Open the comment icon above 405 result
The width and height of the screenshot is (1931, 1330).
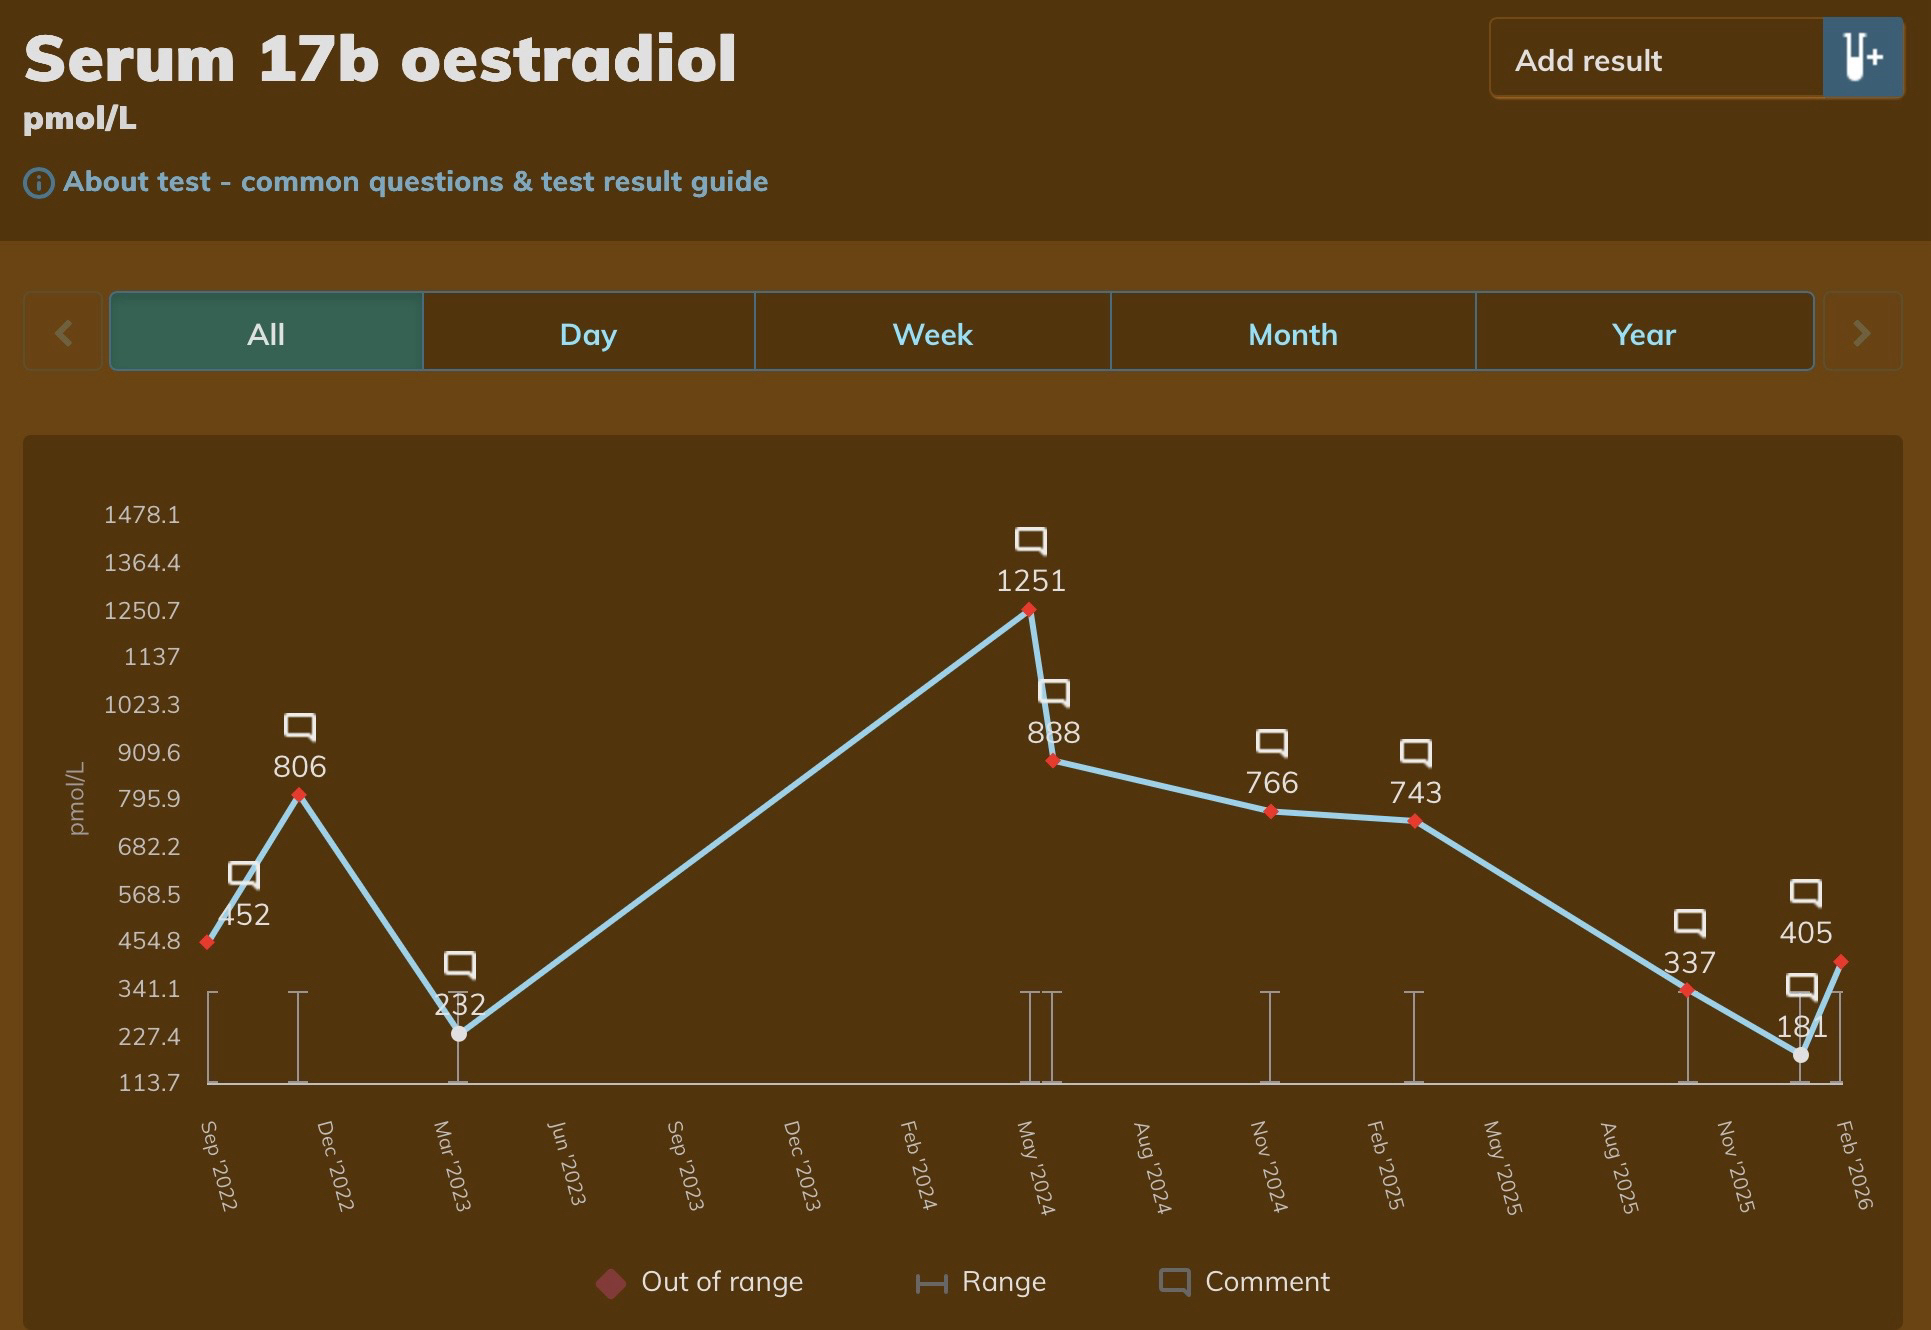(1806, 893)
